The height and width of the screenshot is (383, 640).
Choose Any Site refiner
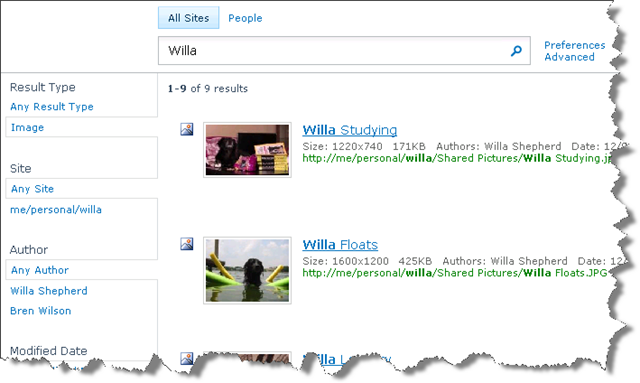coord(32,189)
